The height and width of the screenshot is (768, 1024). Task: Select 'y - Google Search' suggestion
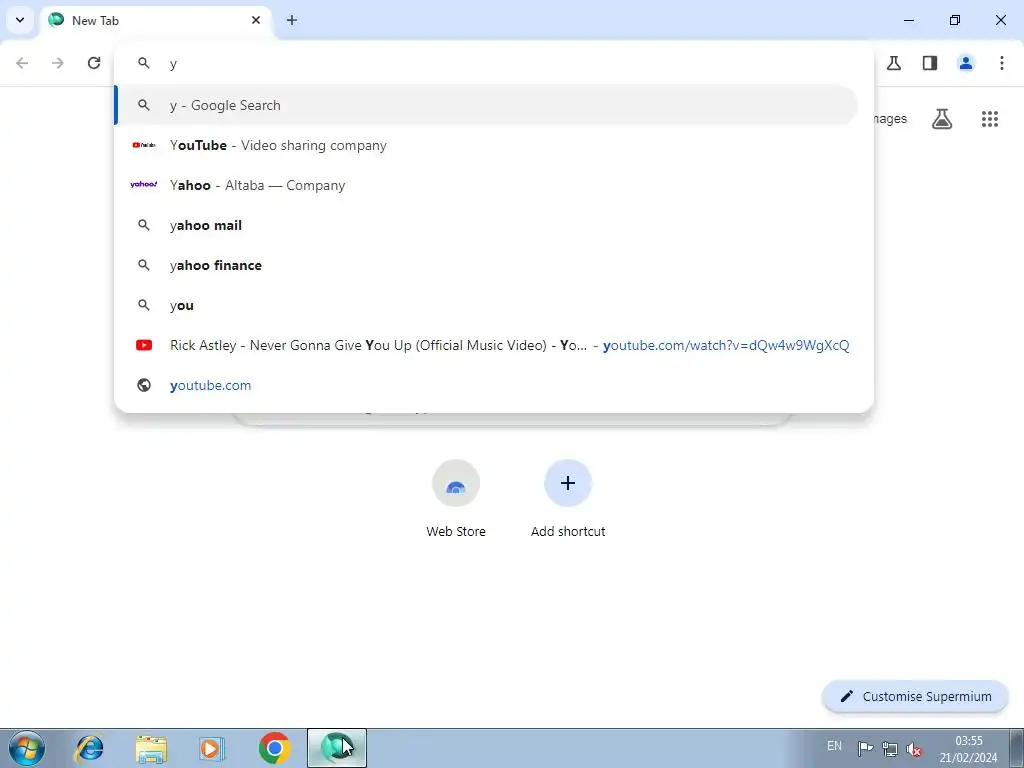coord(487,105)
